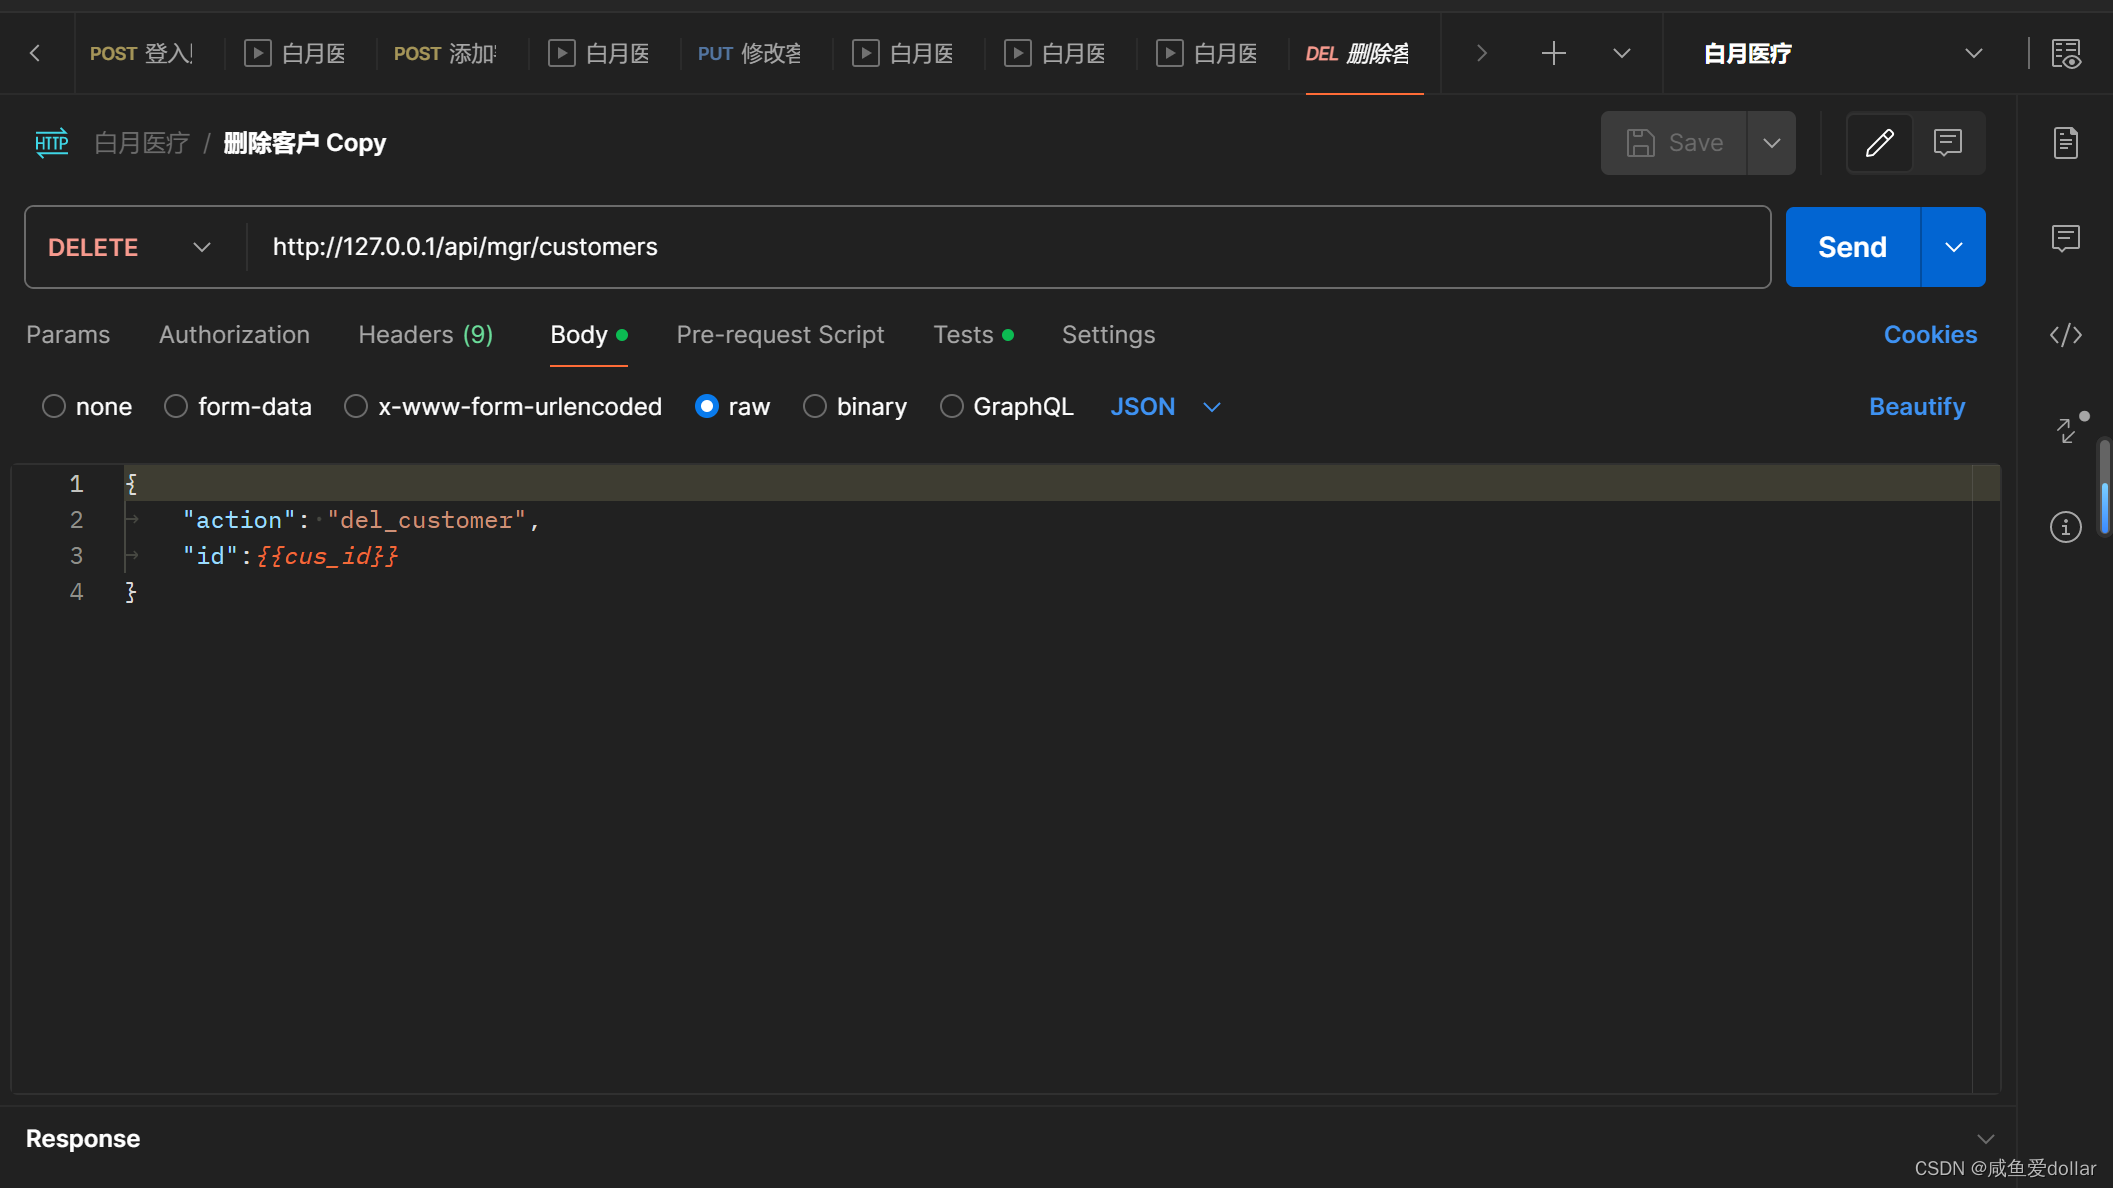Click the pencil edit icon

tap(1879, 143)
